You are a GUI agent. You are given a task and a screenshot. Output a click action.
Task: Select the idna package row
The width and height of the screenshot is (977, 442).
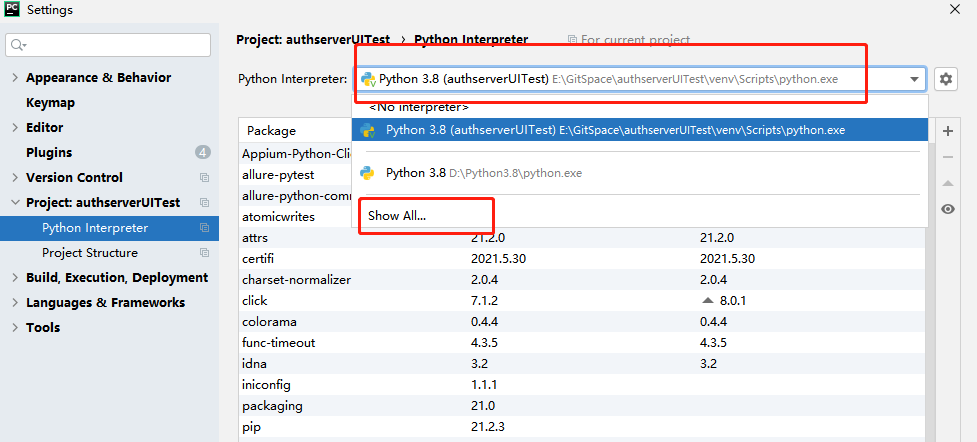click(582, 364)
